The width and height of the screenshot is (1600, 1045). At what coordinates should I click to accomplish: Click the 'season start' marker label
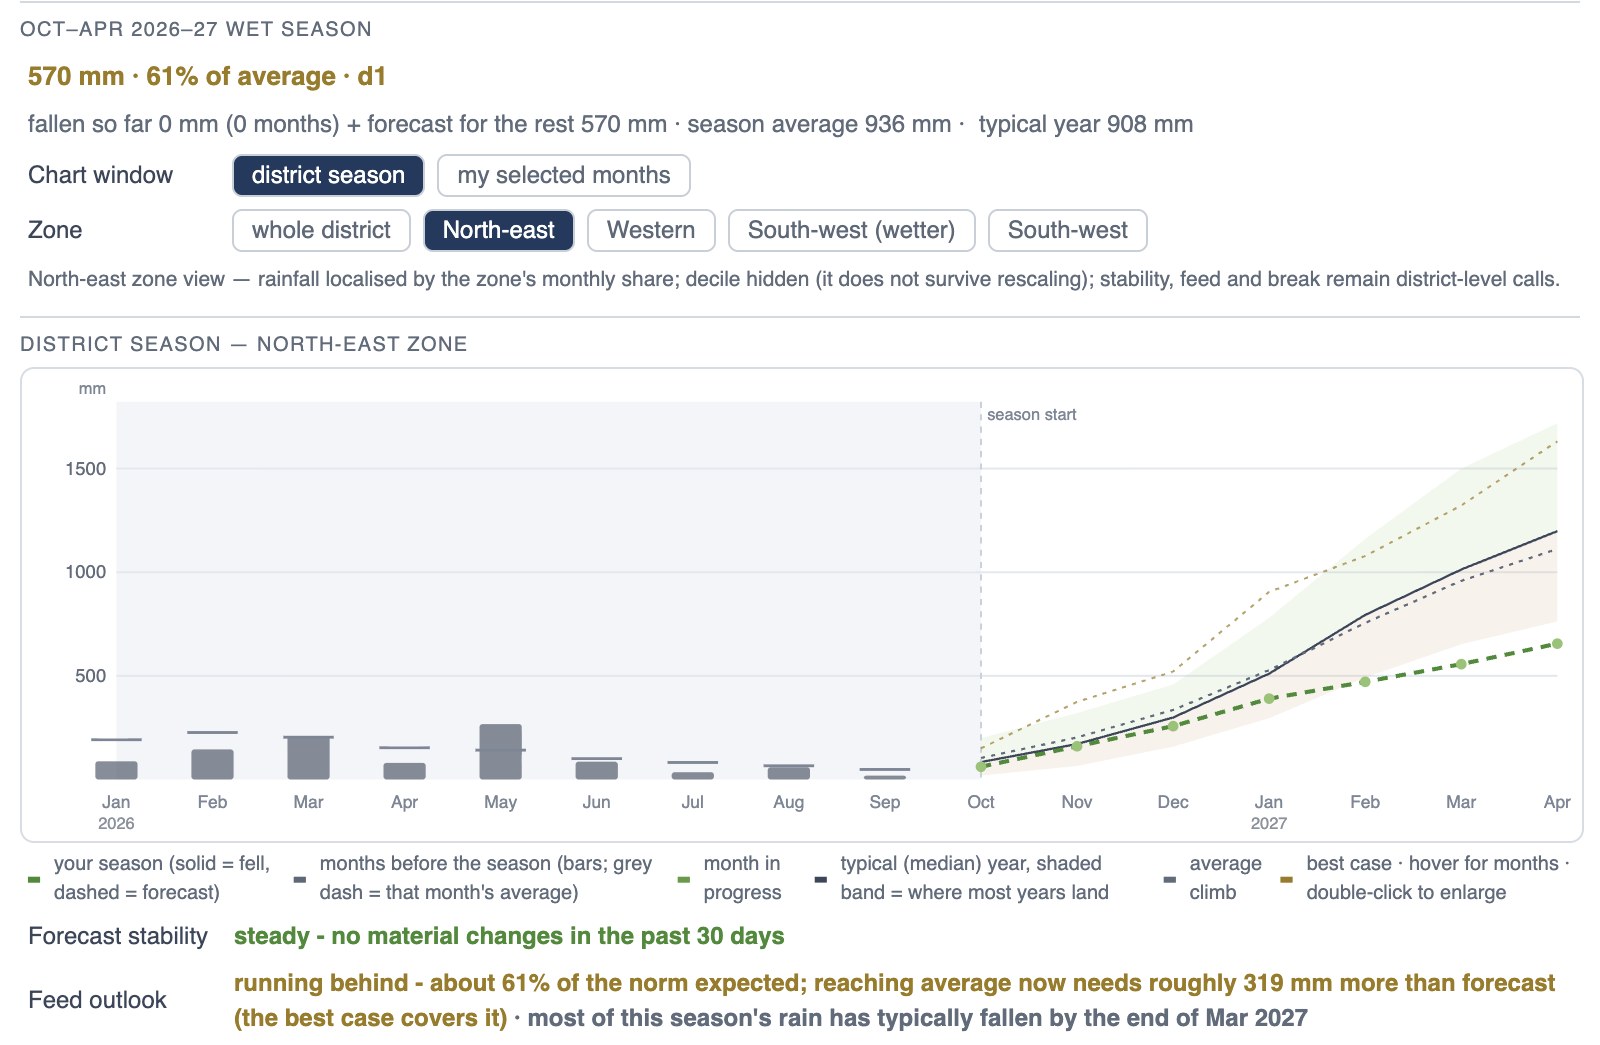point(1031,415)
